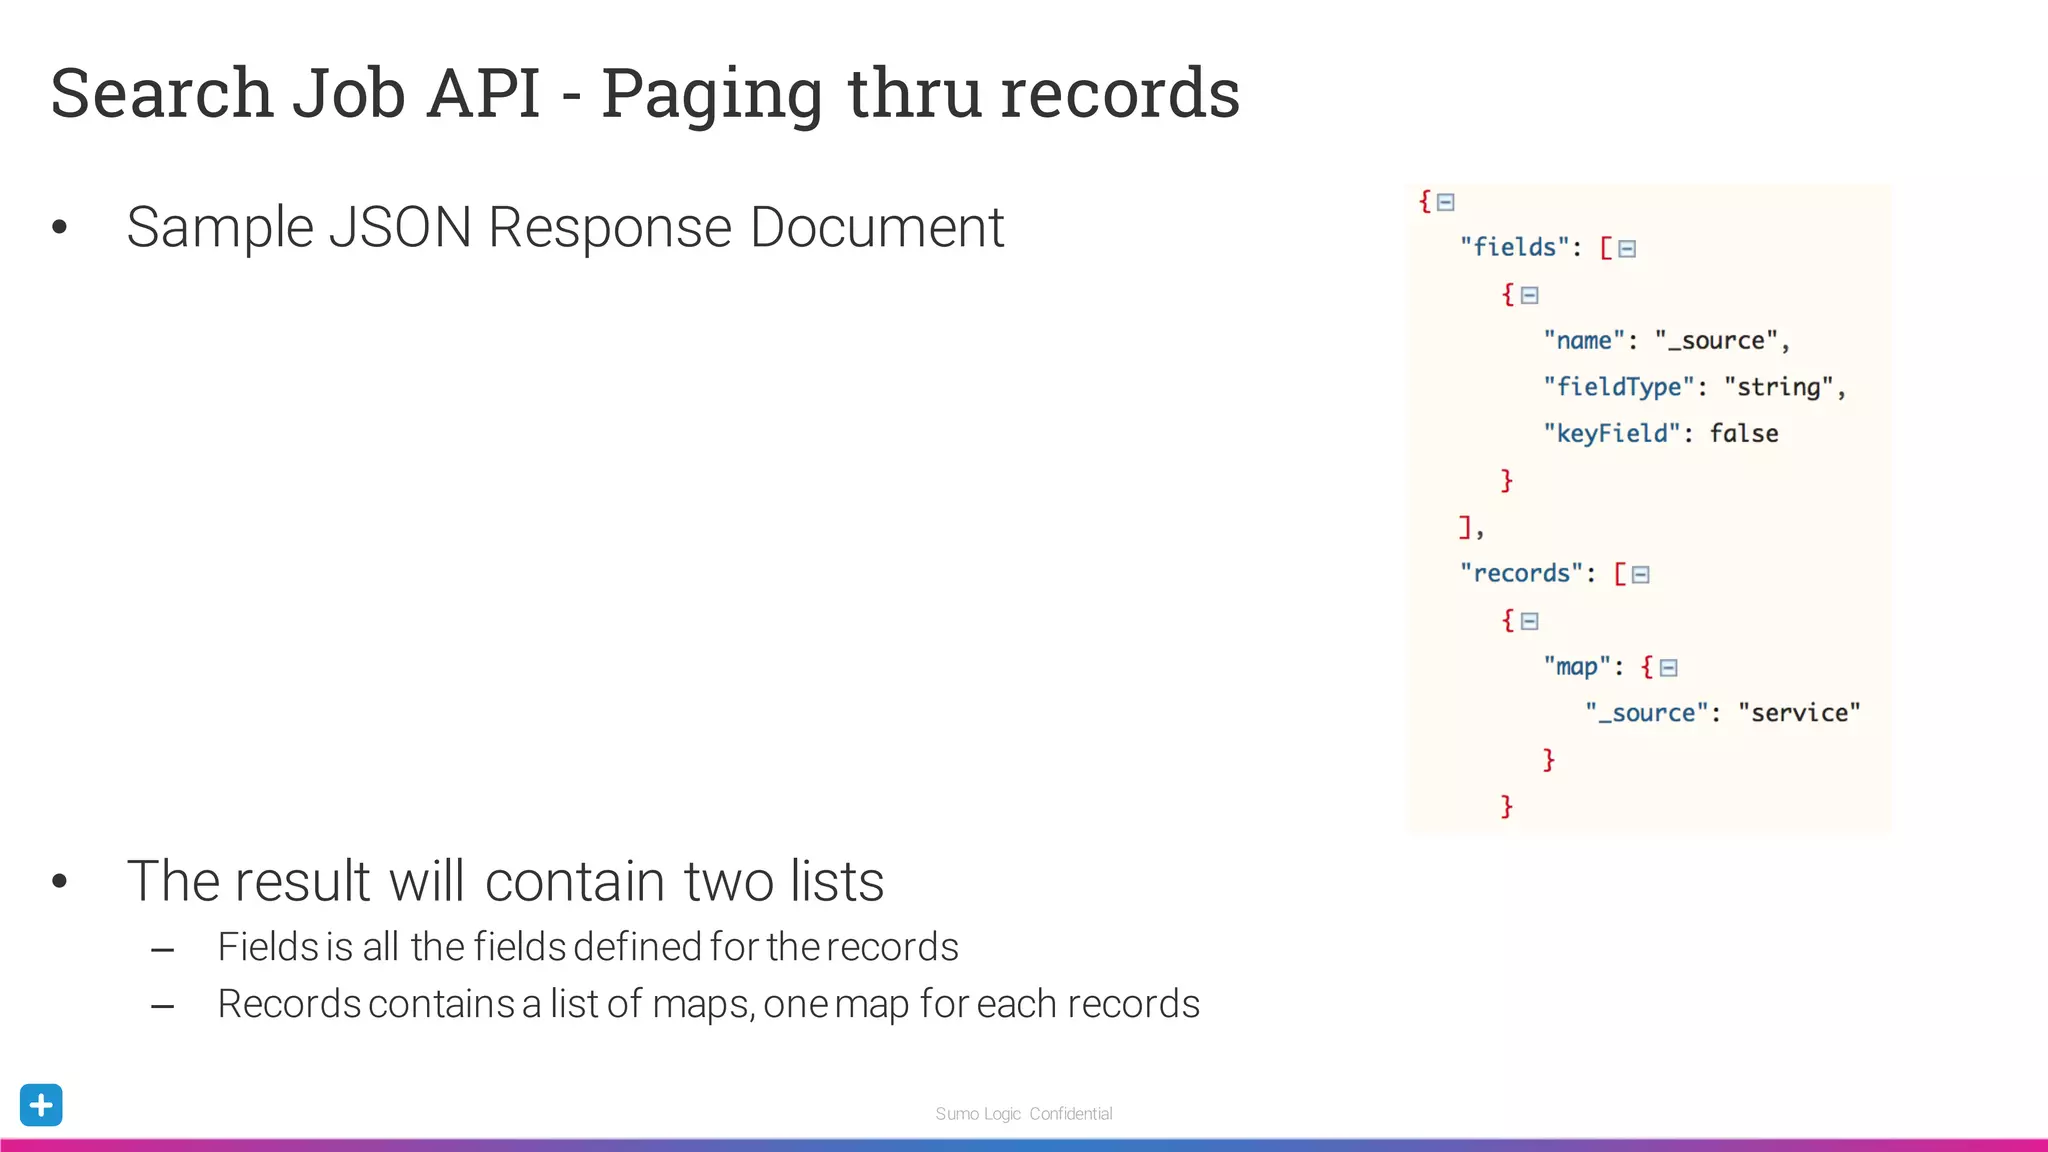Collapse the root JSON object
This screenshot has height=1152, width=2048.
pyautogui.click(x=1445, y=202)
